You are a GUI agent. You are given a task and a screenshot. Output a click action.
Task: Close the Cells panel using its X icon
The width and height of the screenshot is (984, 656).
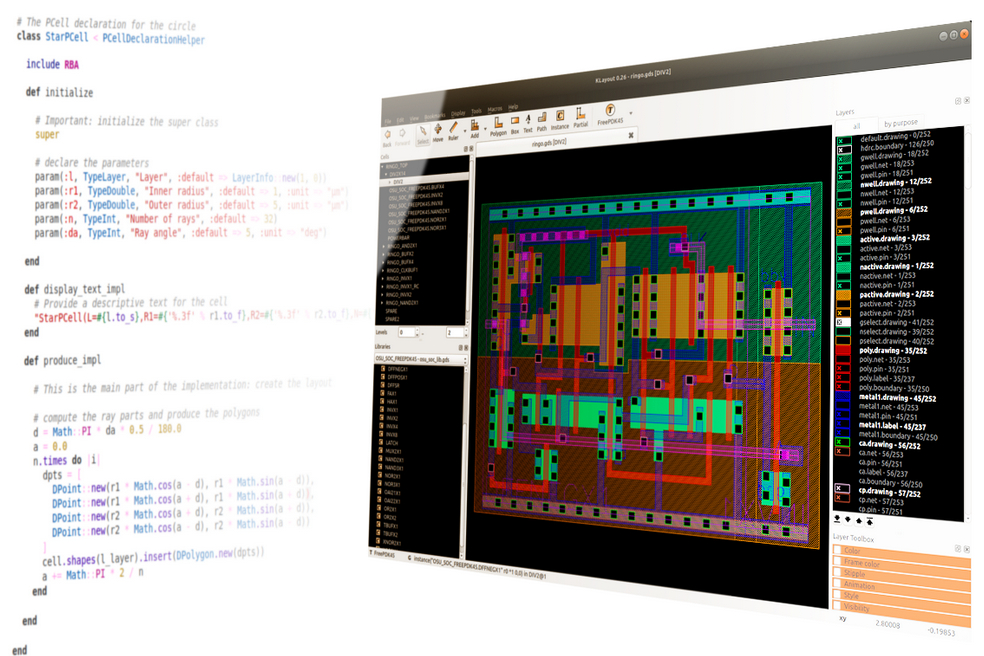pos(471,148)
